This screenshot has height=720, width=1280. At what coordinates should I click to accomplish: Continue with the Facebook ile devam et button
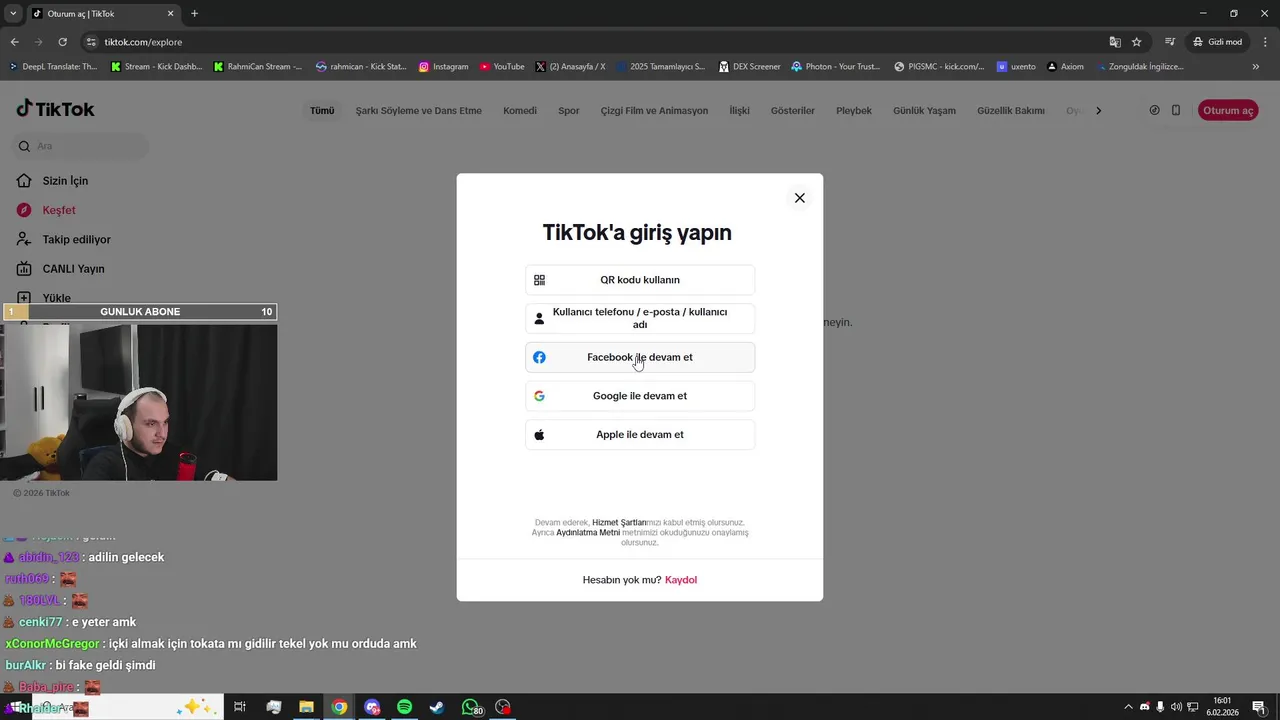click(640, 357)
